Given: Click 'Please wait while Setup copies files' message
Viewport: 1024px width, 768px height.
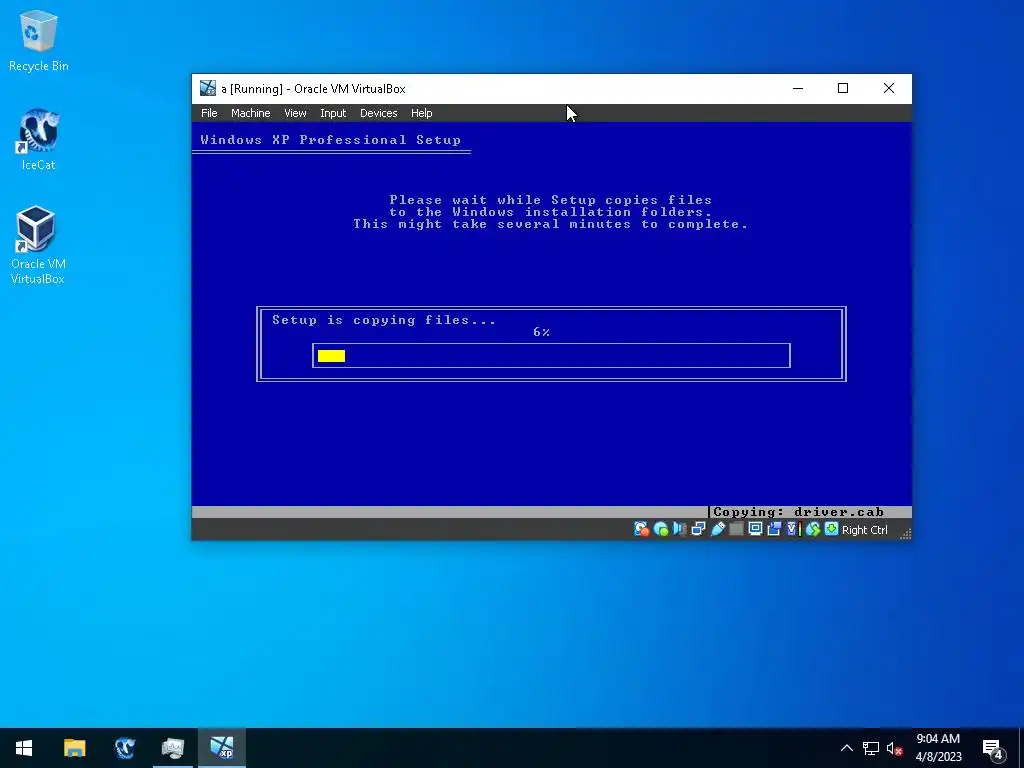Looking at the screenshot, I should pos(551,200).
